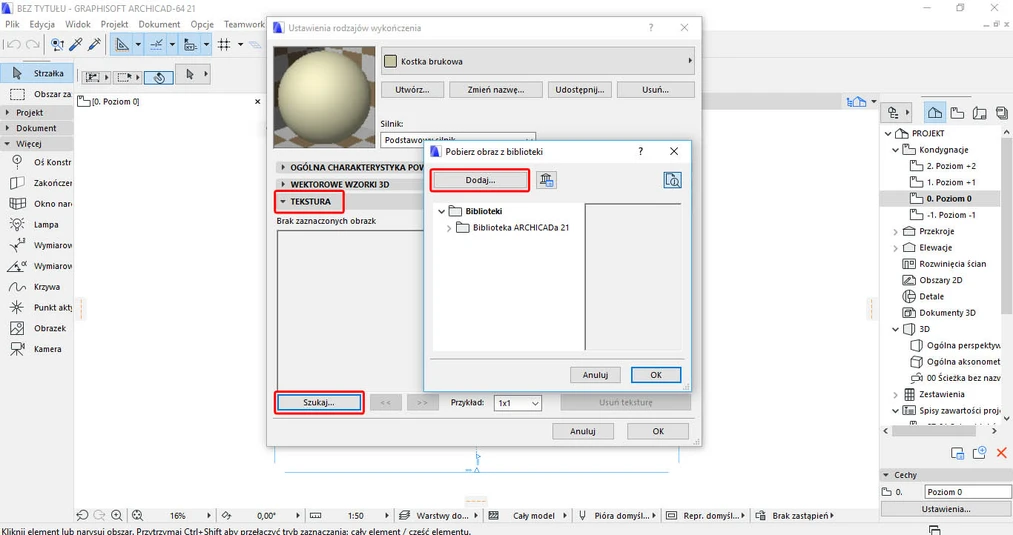Collapse the TEKSTURA section
Image resolution: width=1013 pixels, height=535 pixels.
(283, 202)
